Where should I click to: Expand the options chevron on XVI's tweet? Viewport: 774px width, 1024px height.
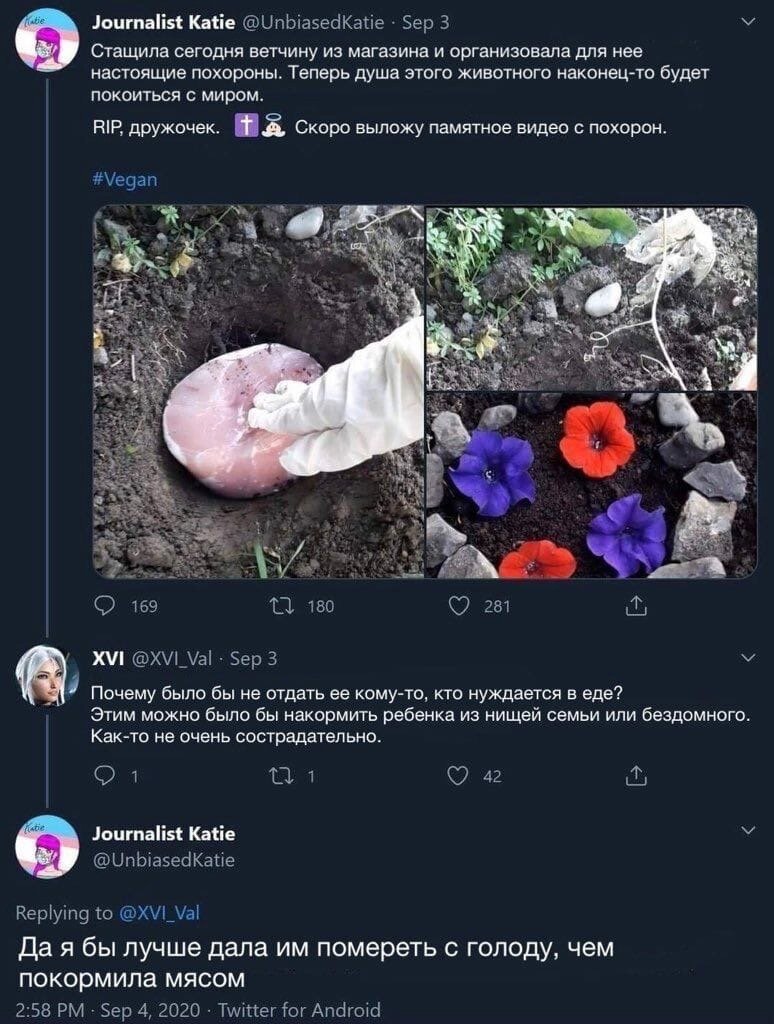click(x=749, y=657)
